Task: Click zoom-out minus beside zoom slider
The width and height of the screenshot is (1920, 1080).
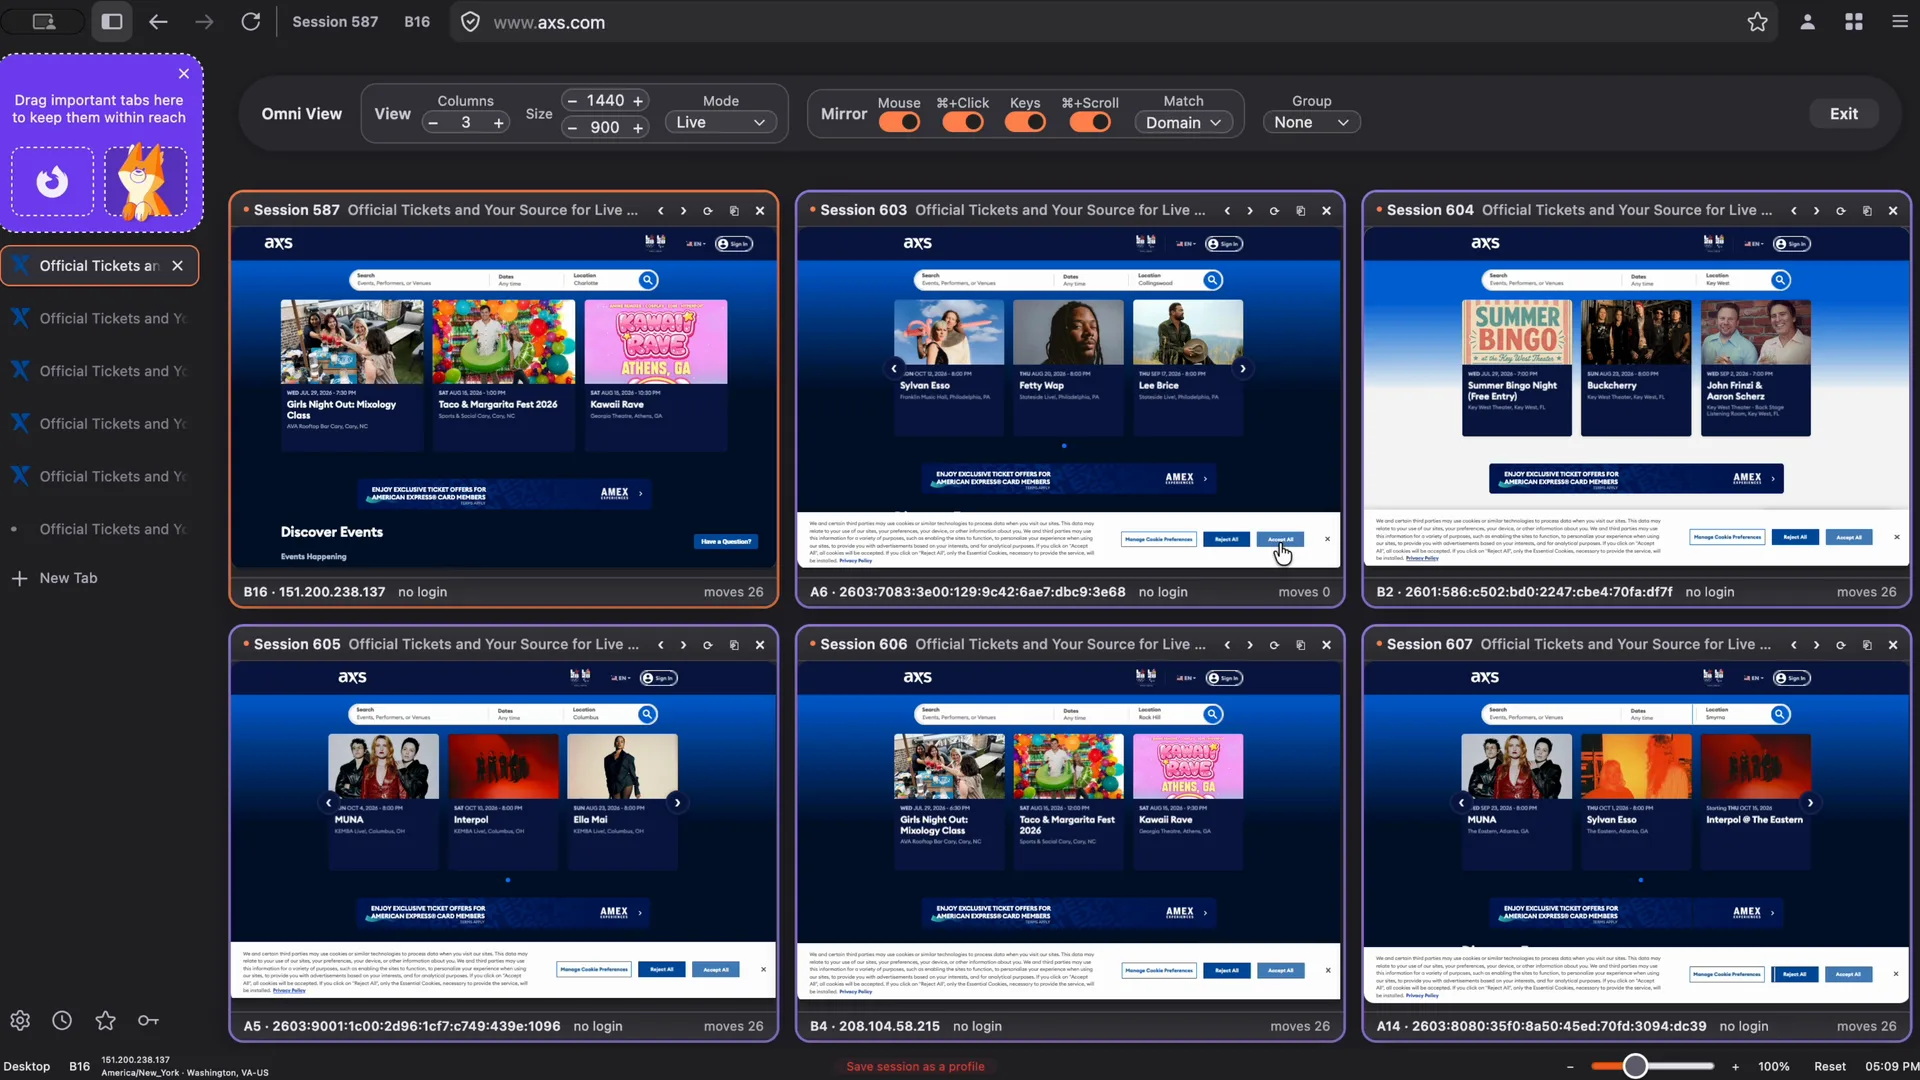Action: tap(1570, 1067)
